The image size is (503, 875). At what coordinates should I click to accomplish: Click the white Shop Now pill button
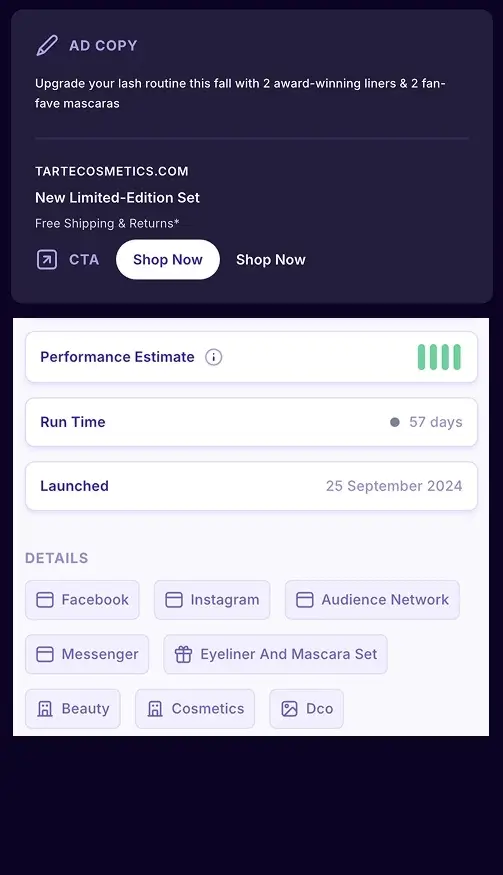(x=167, y=259)
